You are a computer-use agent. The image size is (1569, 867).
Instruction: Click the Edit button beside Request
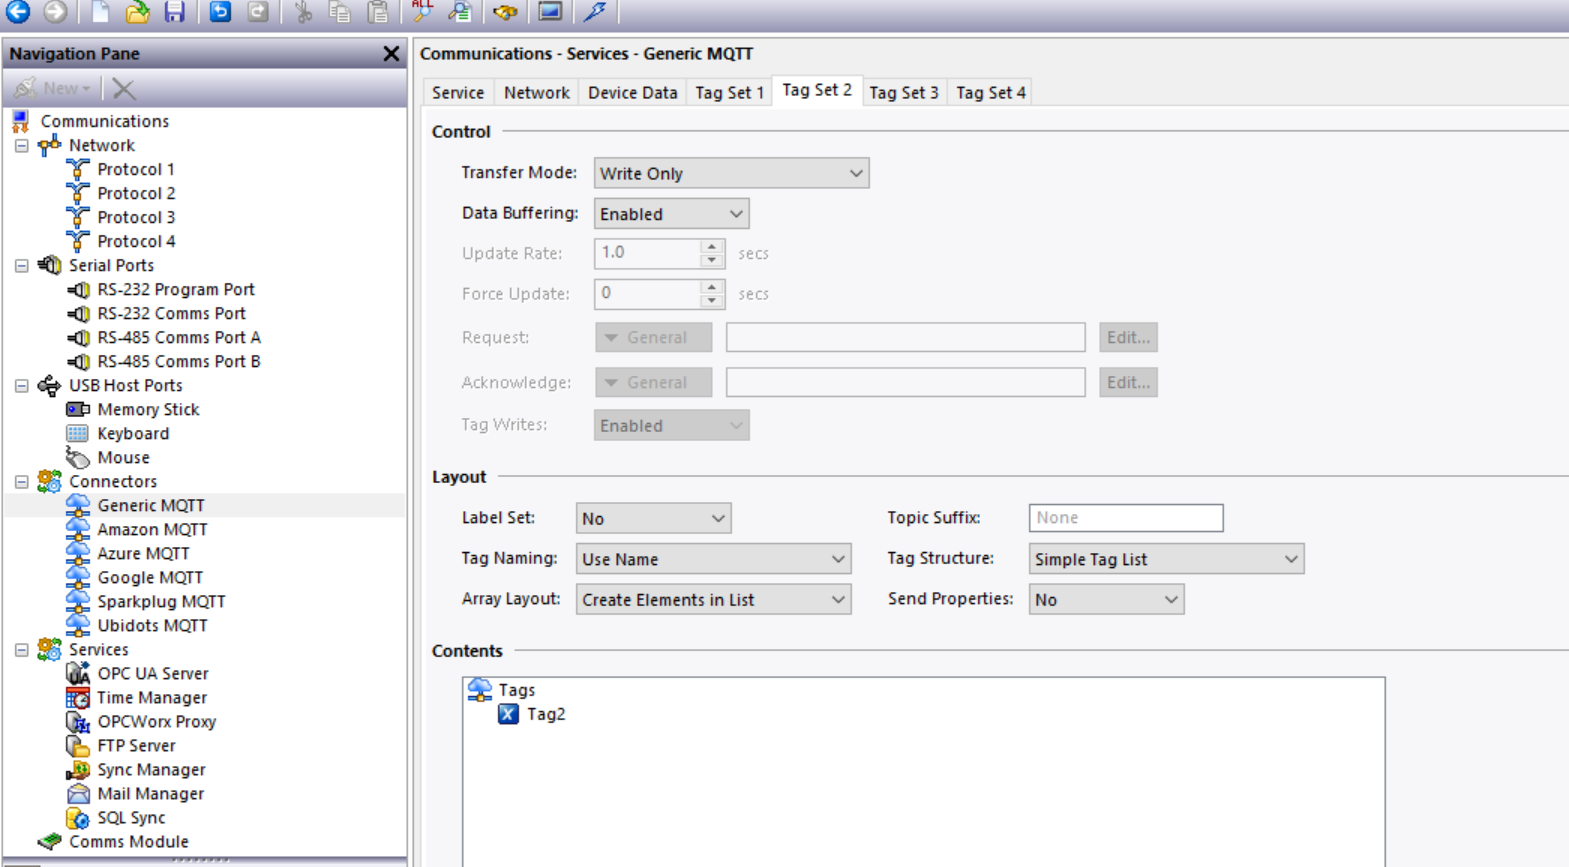tap(1128, 337)
